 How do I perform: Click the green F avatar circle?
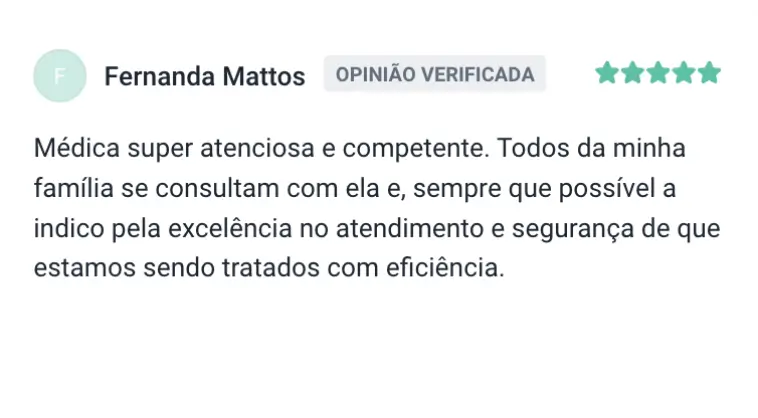[61, 75]
